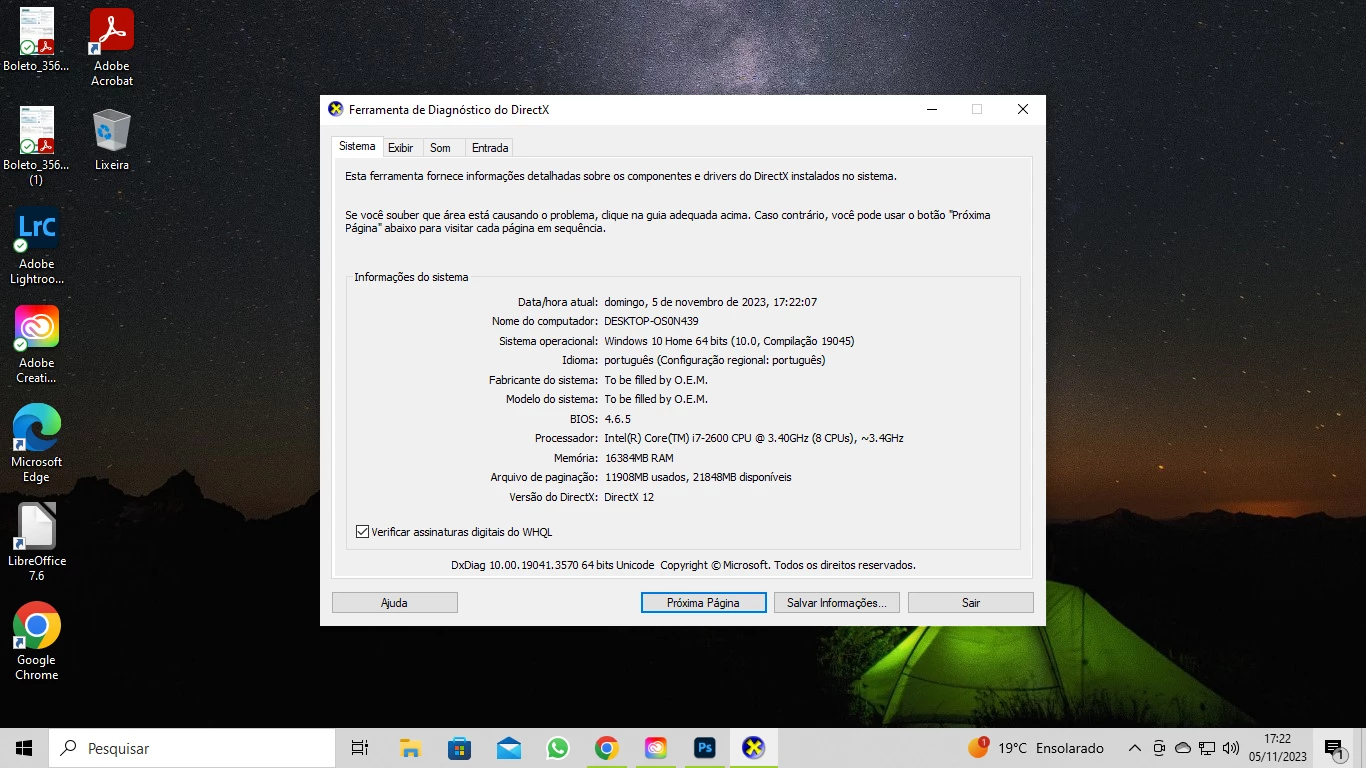Minimize the DirectX diagnostic window

(932, 109)
